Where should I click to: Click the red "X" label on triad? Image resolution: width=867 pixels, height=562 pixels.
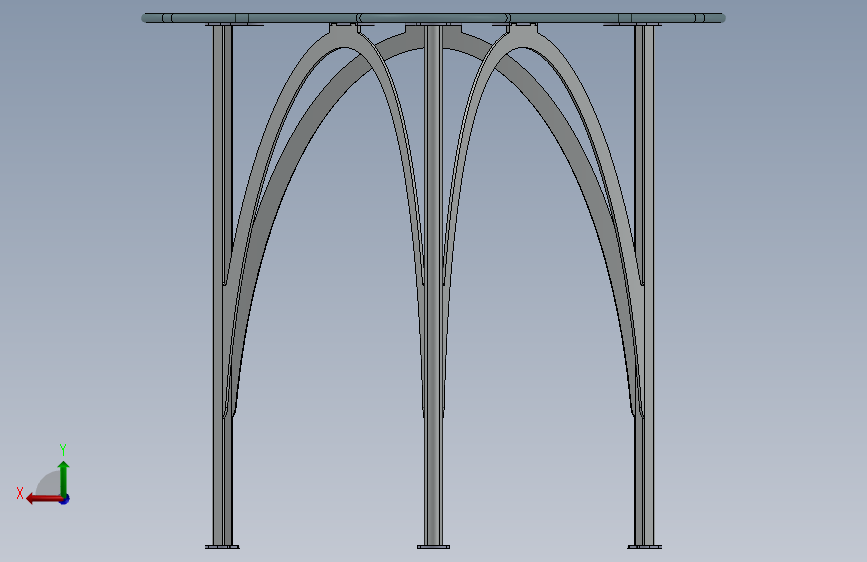pos(20,493)
